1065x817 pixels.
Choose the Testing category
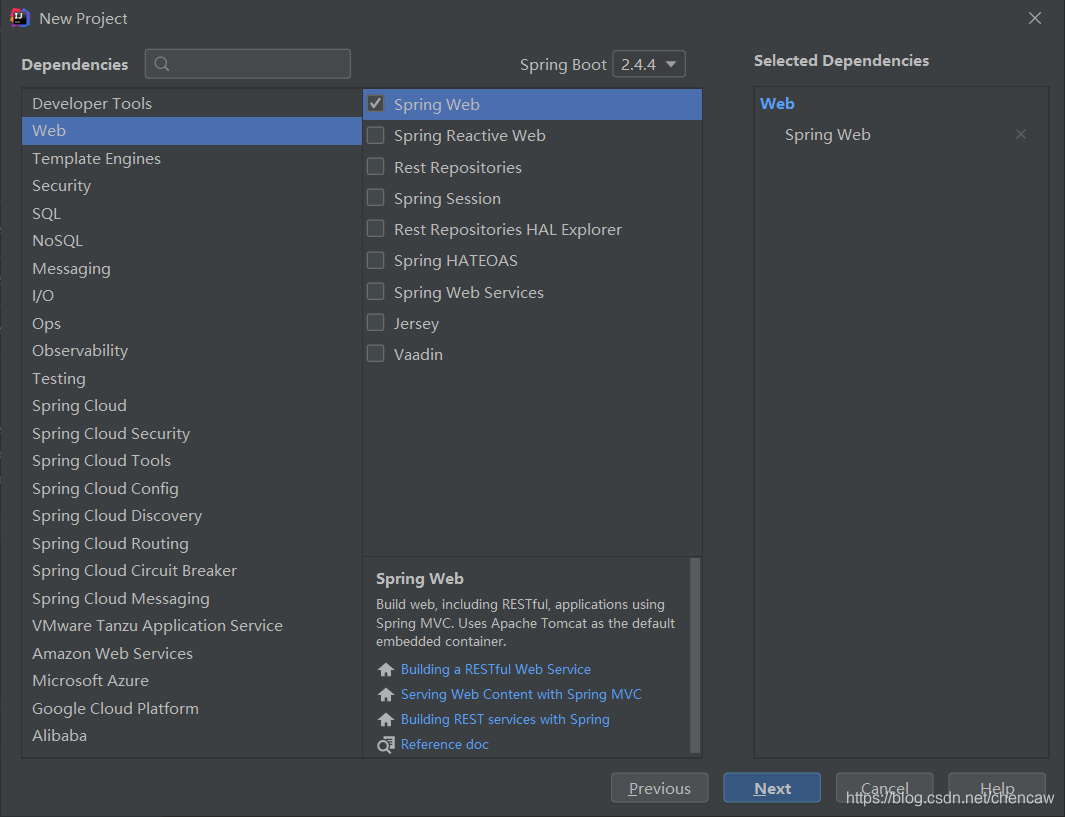coord(192,378)
